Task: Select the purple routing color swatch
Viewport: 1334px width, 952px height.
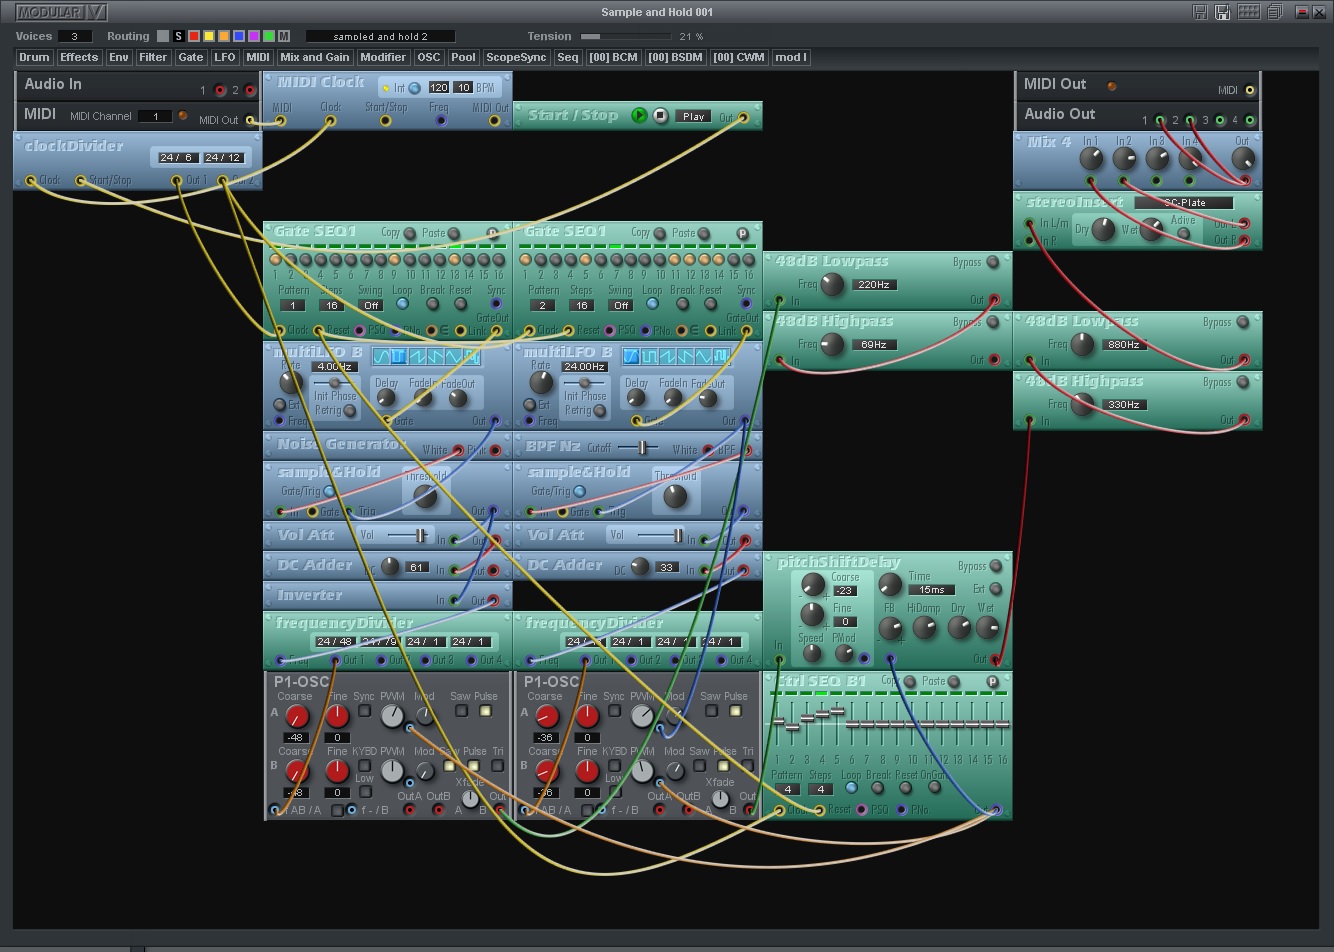Action: 254,36
